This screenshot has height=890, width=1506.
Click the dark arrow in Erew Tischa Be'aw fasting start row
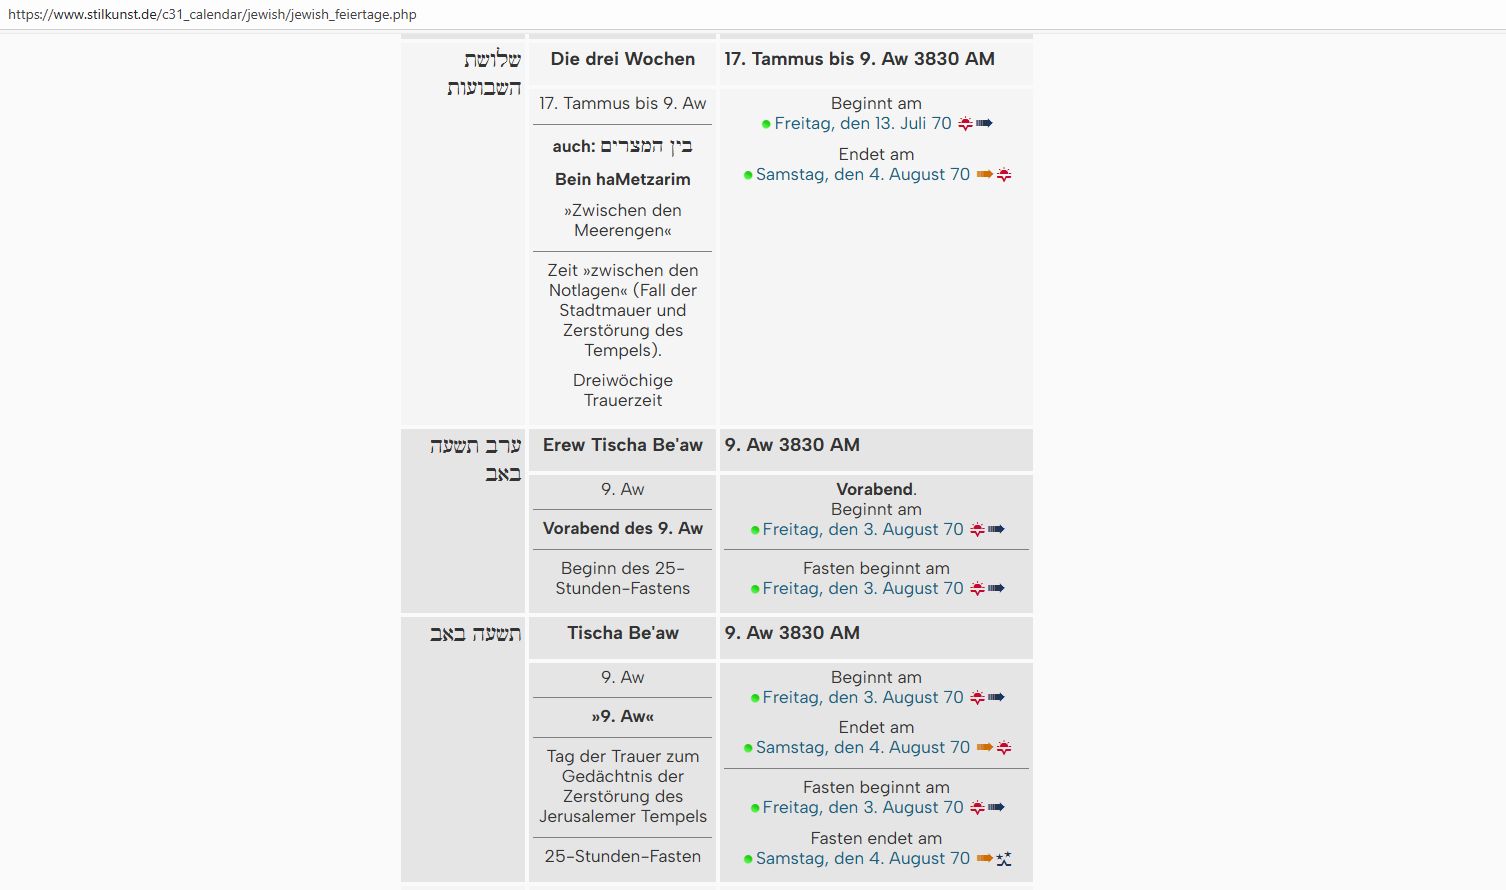pos(996,589)
